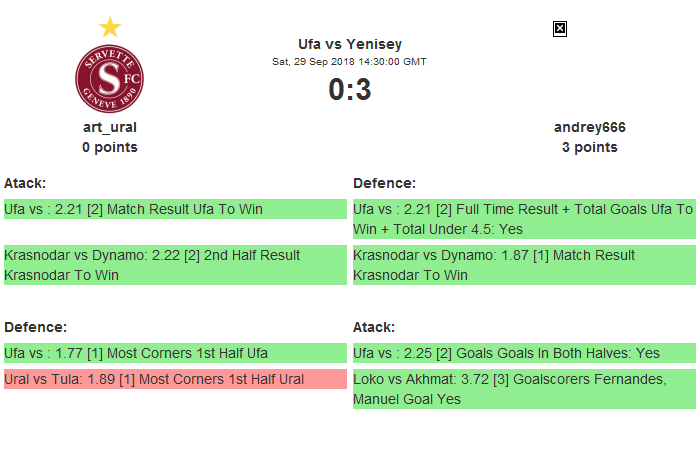Click the 0:3 match score
Image resolution: width=700 pixels, height=460 pixels.
tap(350, 90)
